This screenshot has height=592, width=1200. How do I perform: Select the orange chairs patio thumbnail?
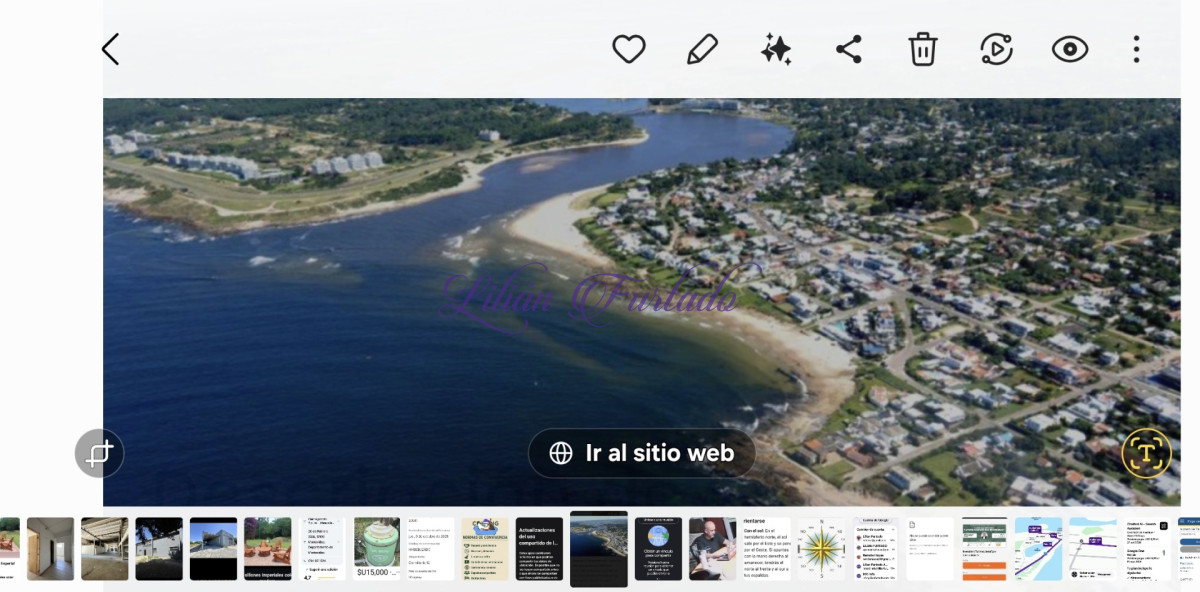pyautogui.click(x=267, y=549)
